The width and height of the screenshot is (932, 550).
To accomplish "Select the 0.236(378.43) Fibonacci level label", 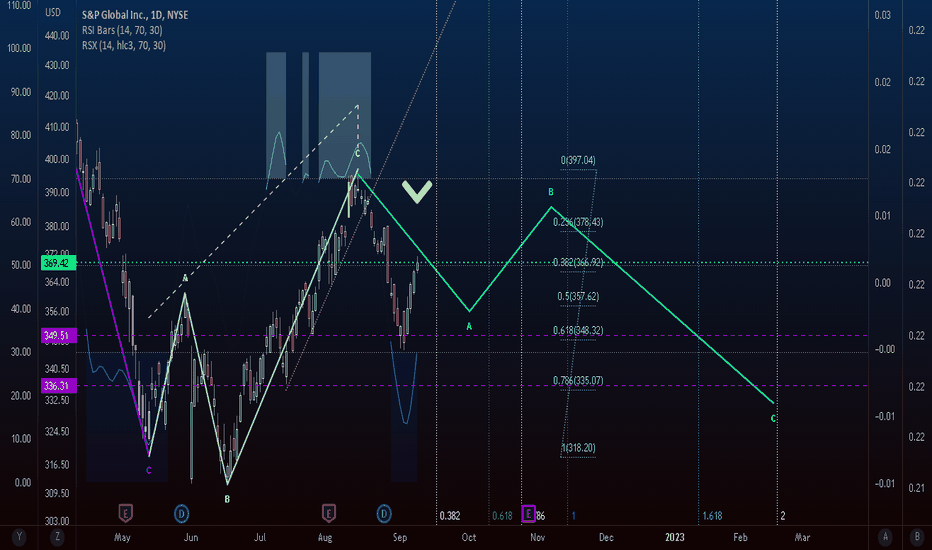I will coord(578,222).
